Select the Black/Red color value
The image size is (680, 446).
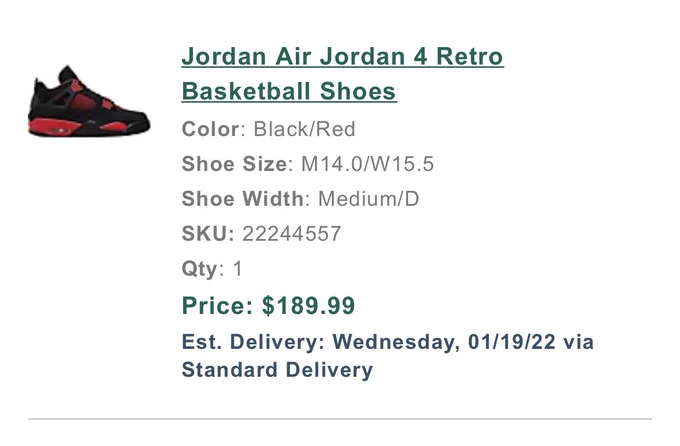[304, 129]
